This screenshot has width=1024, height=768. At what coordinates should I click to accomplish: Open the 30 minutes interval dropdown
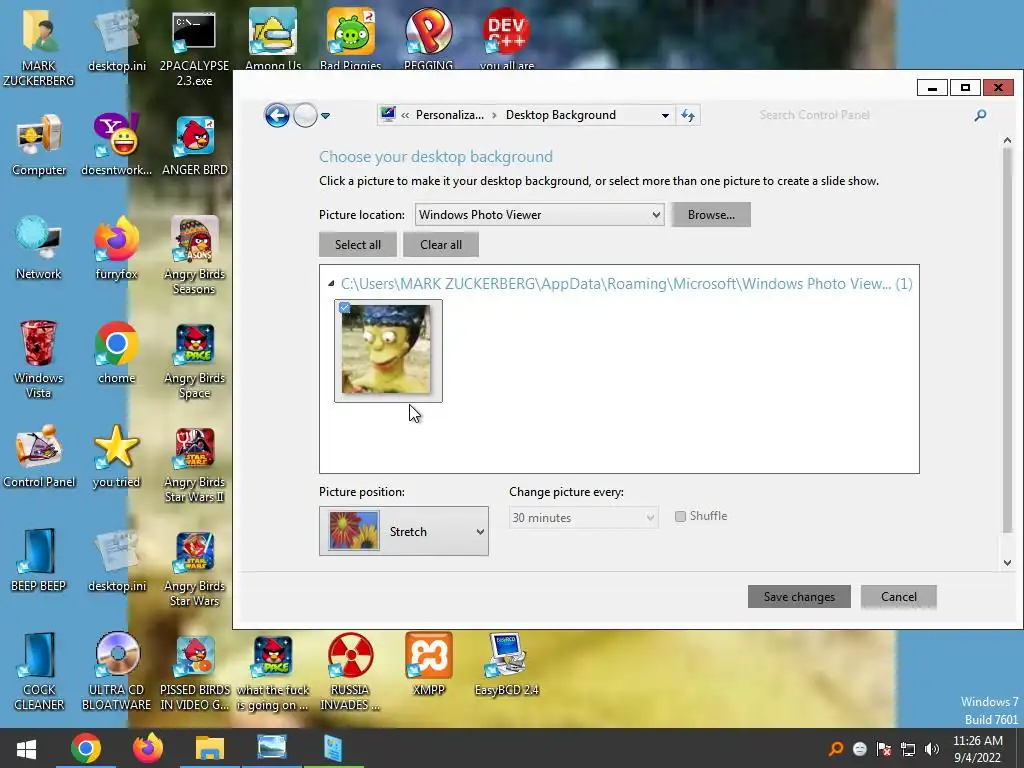[x=583, y=517]
